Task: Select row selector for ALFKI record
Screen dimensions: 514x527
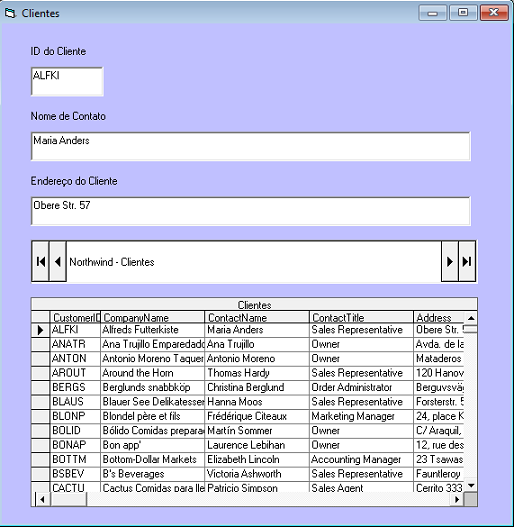Action: coord(40,330)
